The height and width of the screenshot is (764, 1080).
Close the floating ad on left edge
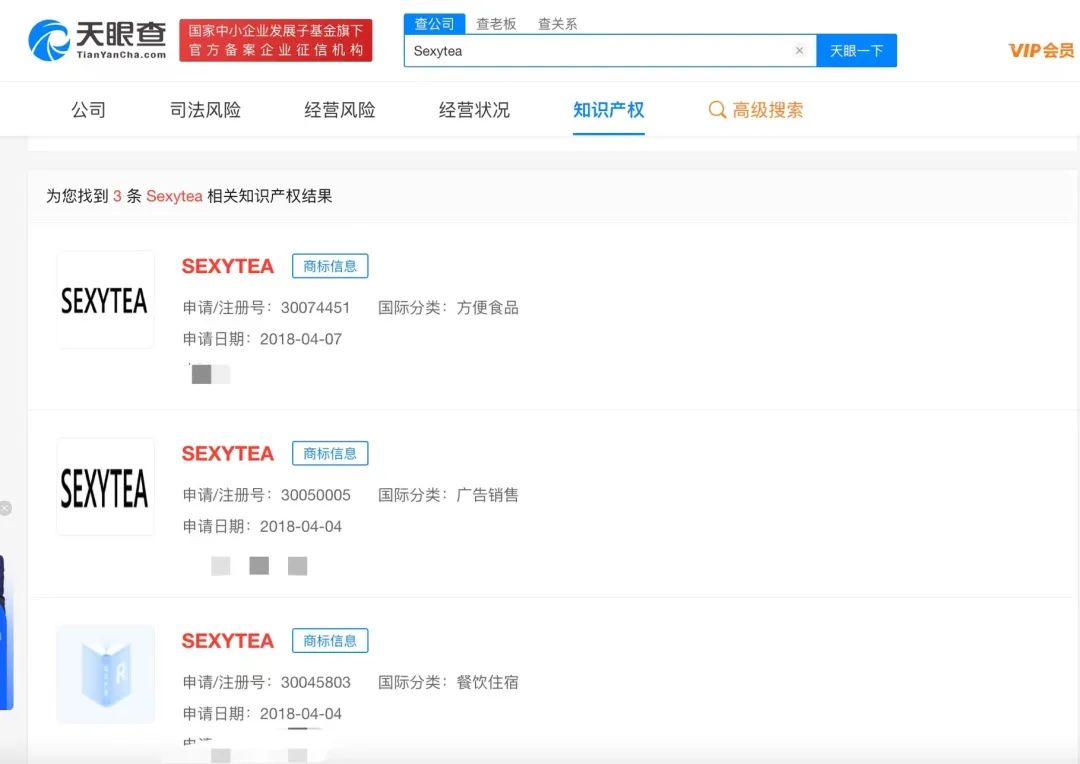[x=5, y=508]
